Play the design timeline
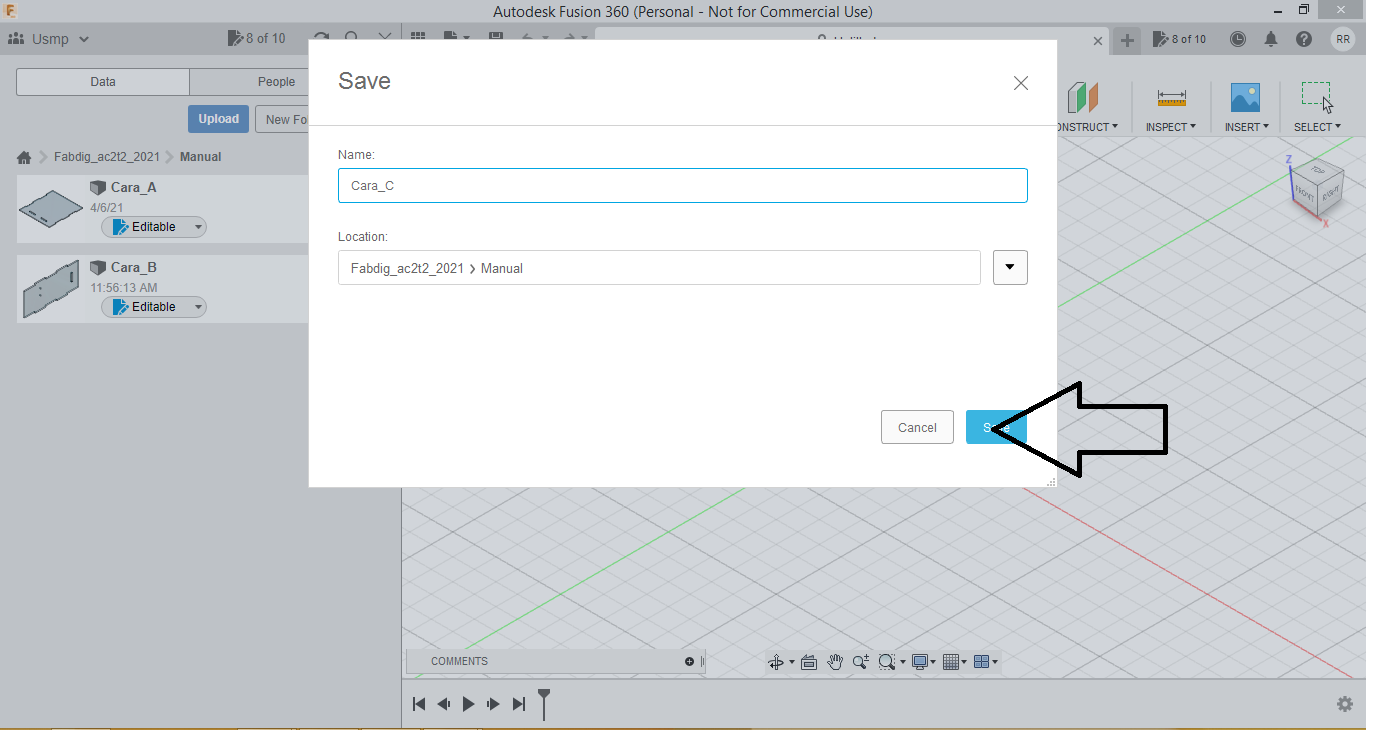 468,704
